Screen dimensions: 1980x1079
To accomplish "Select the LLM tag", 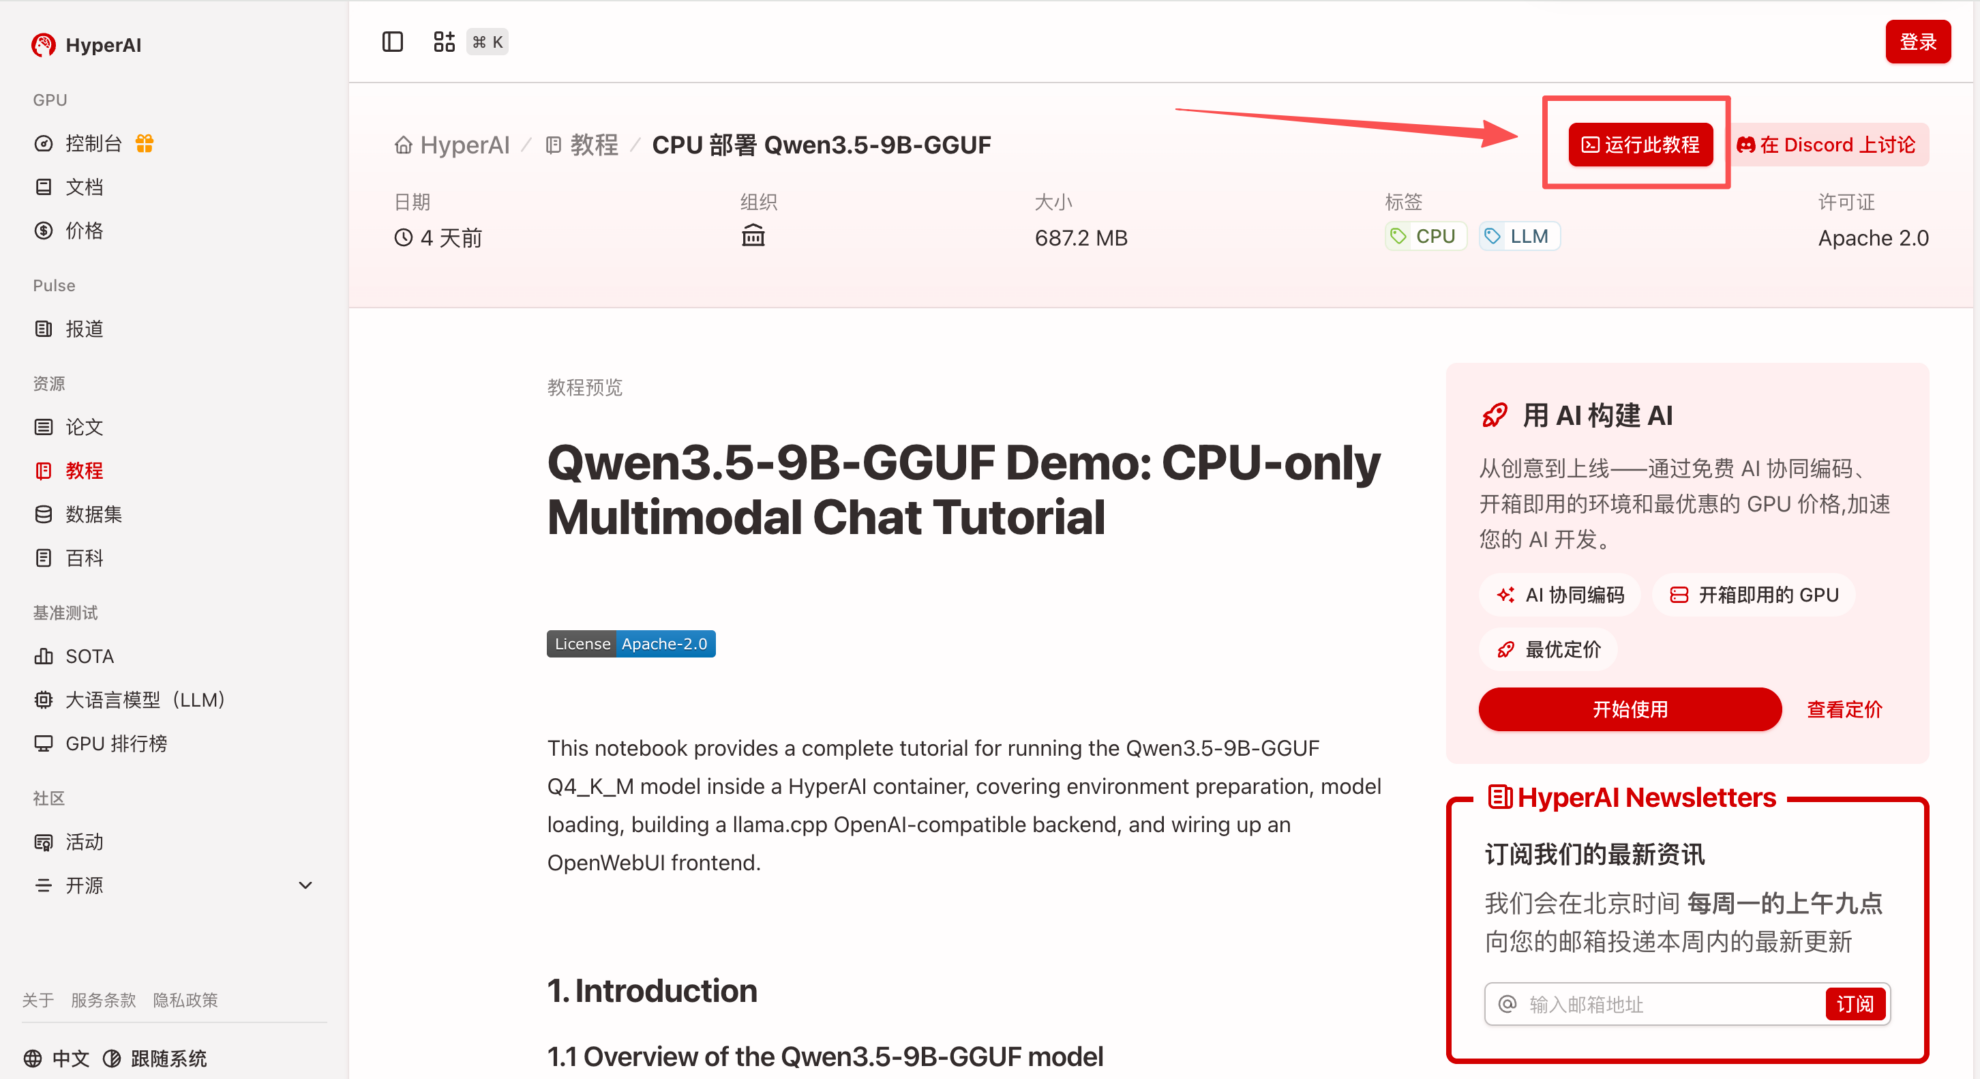I will [1519, 236].
